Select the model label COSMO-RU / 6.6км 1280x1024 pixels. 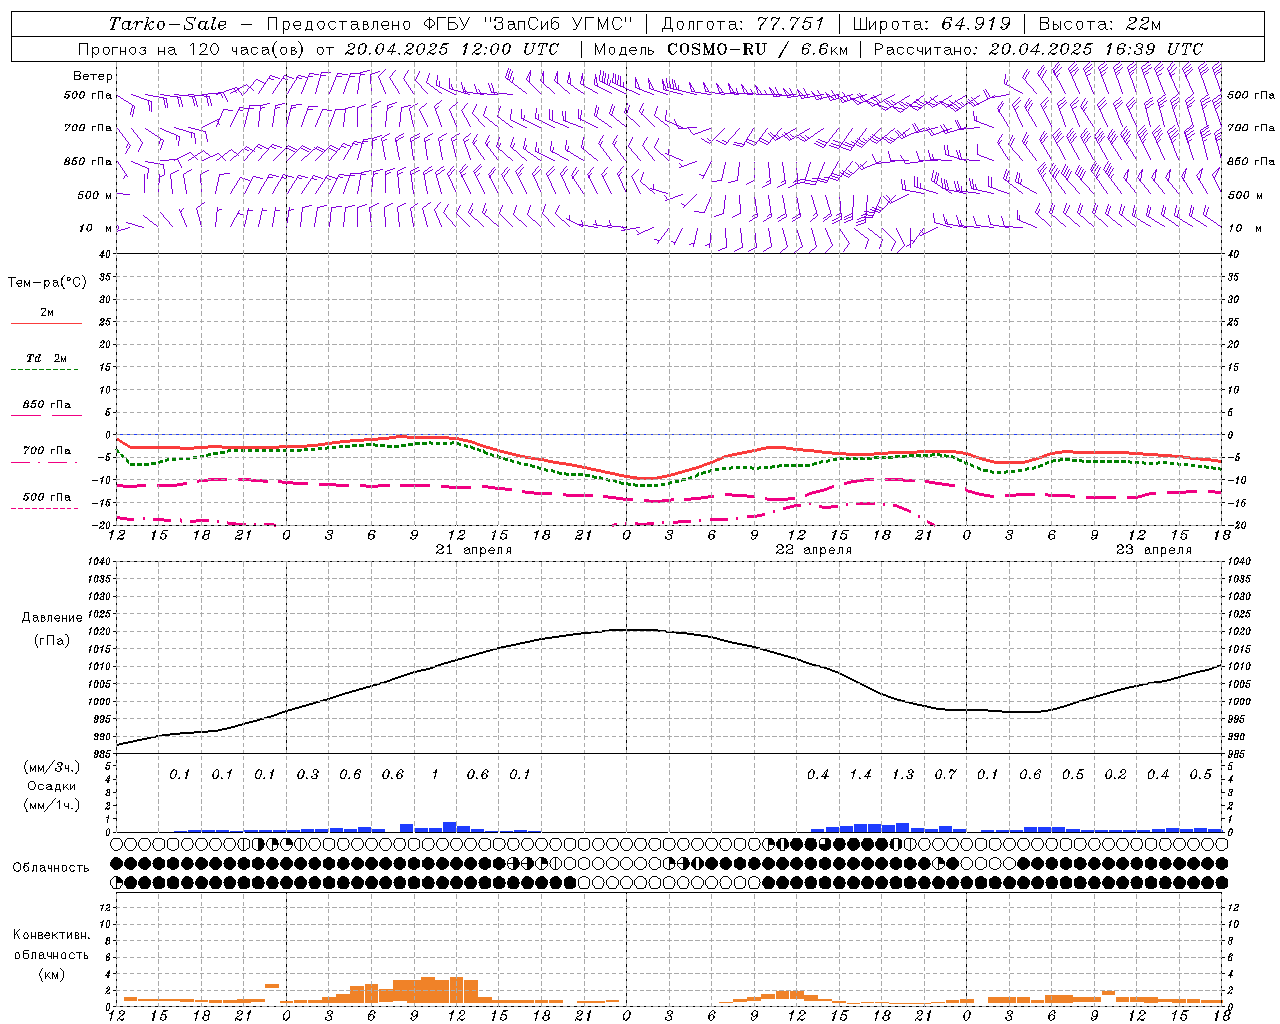click(721, 49)
